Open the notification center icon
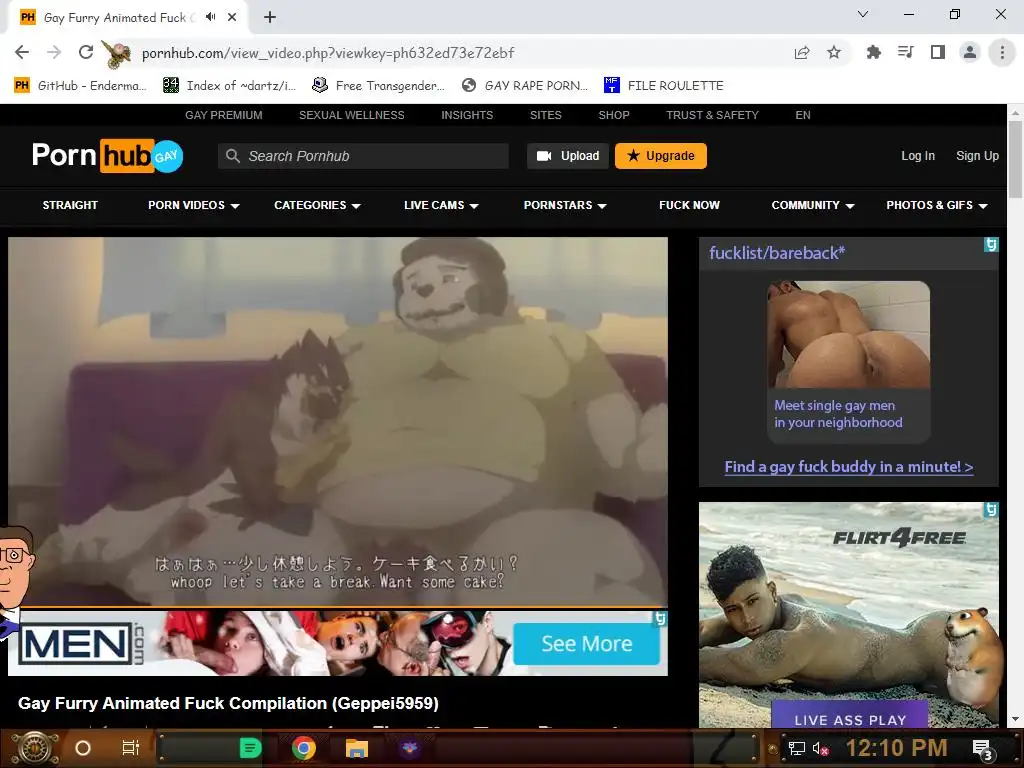The width and height of the screenshot is (1024, 768). coord(983,750)
